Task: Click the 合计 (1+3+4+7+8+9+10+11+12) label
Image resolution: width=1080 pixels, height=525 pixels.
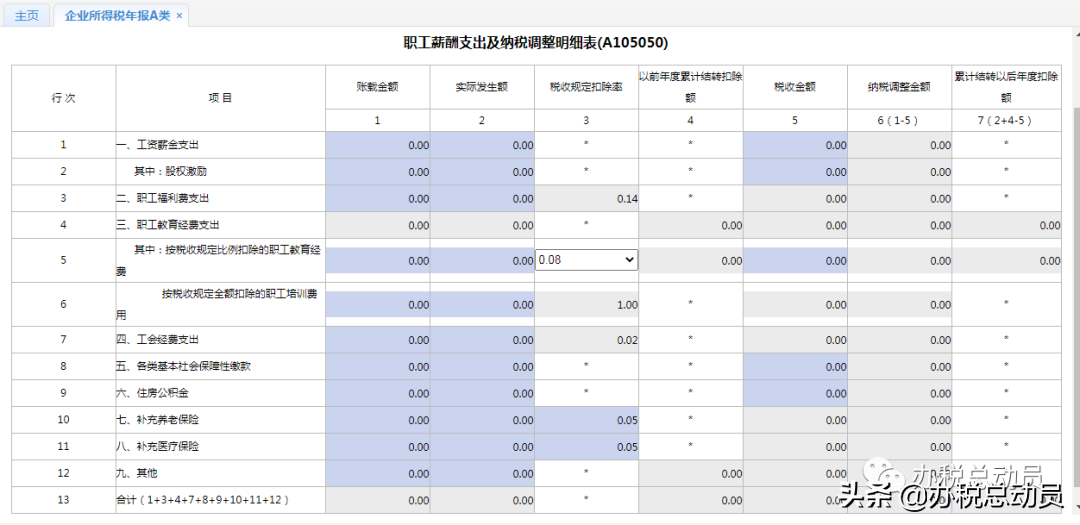Action: click(202, 500)
